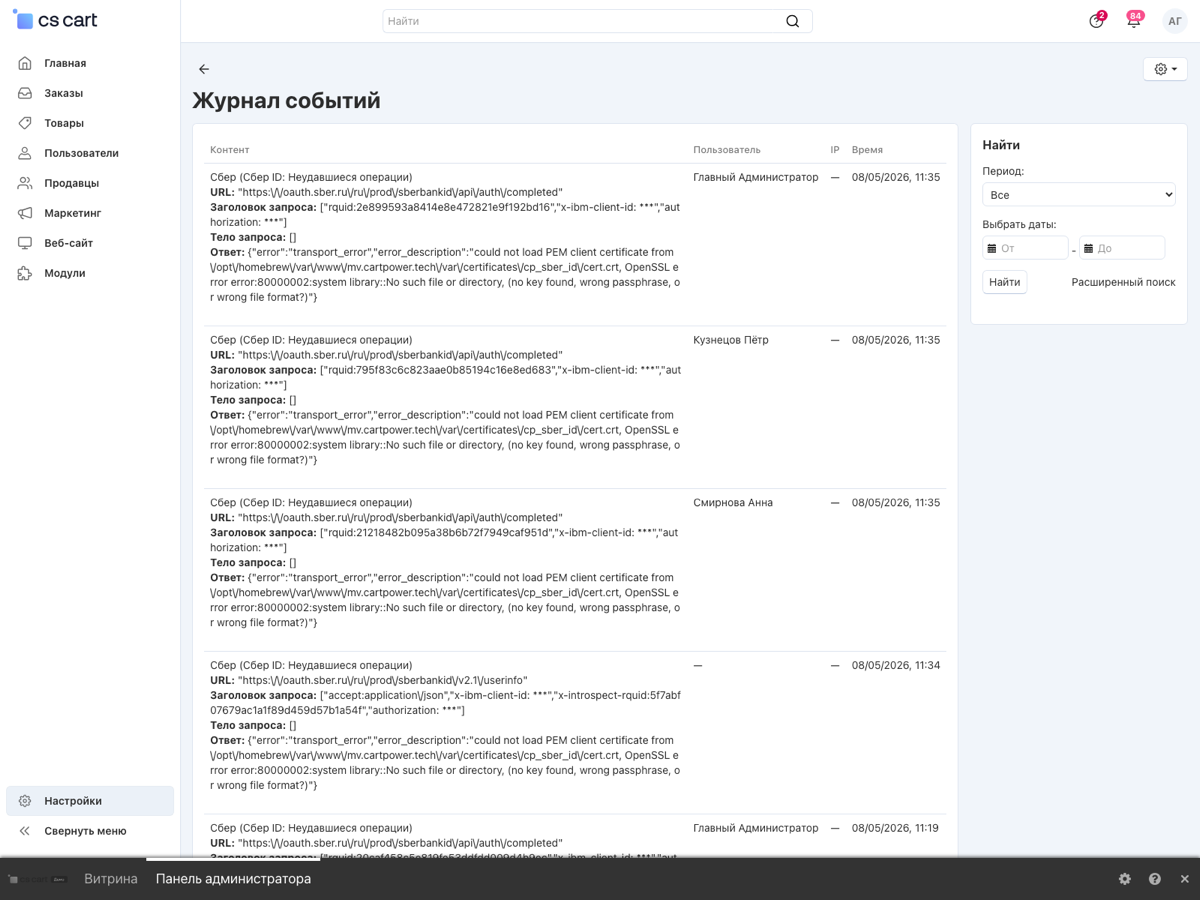Viewport: 1200px width, 900px height.
Task: Open Настройки in the sidebar
Action: click(x=90, y=801)
